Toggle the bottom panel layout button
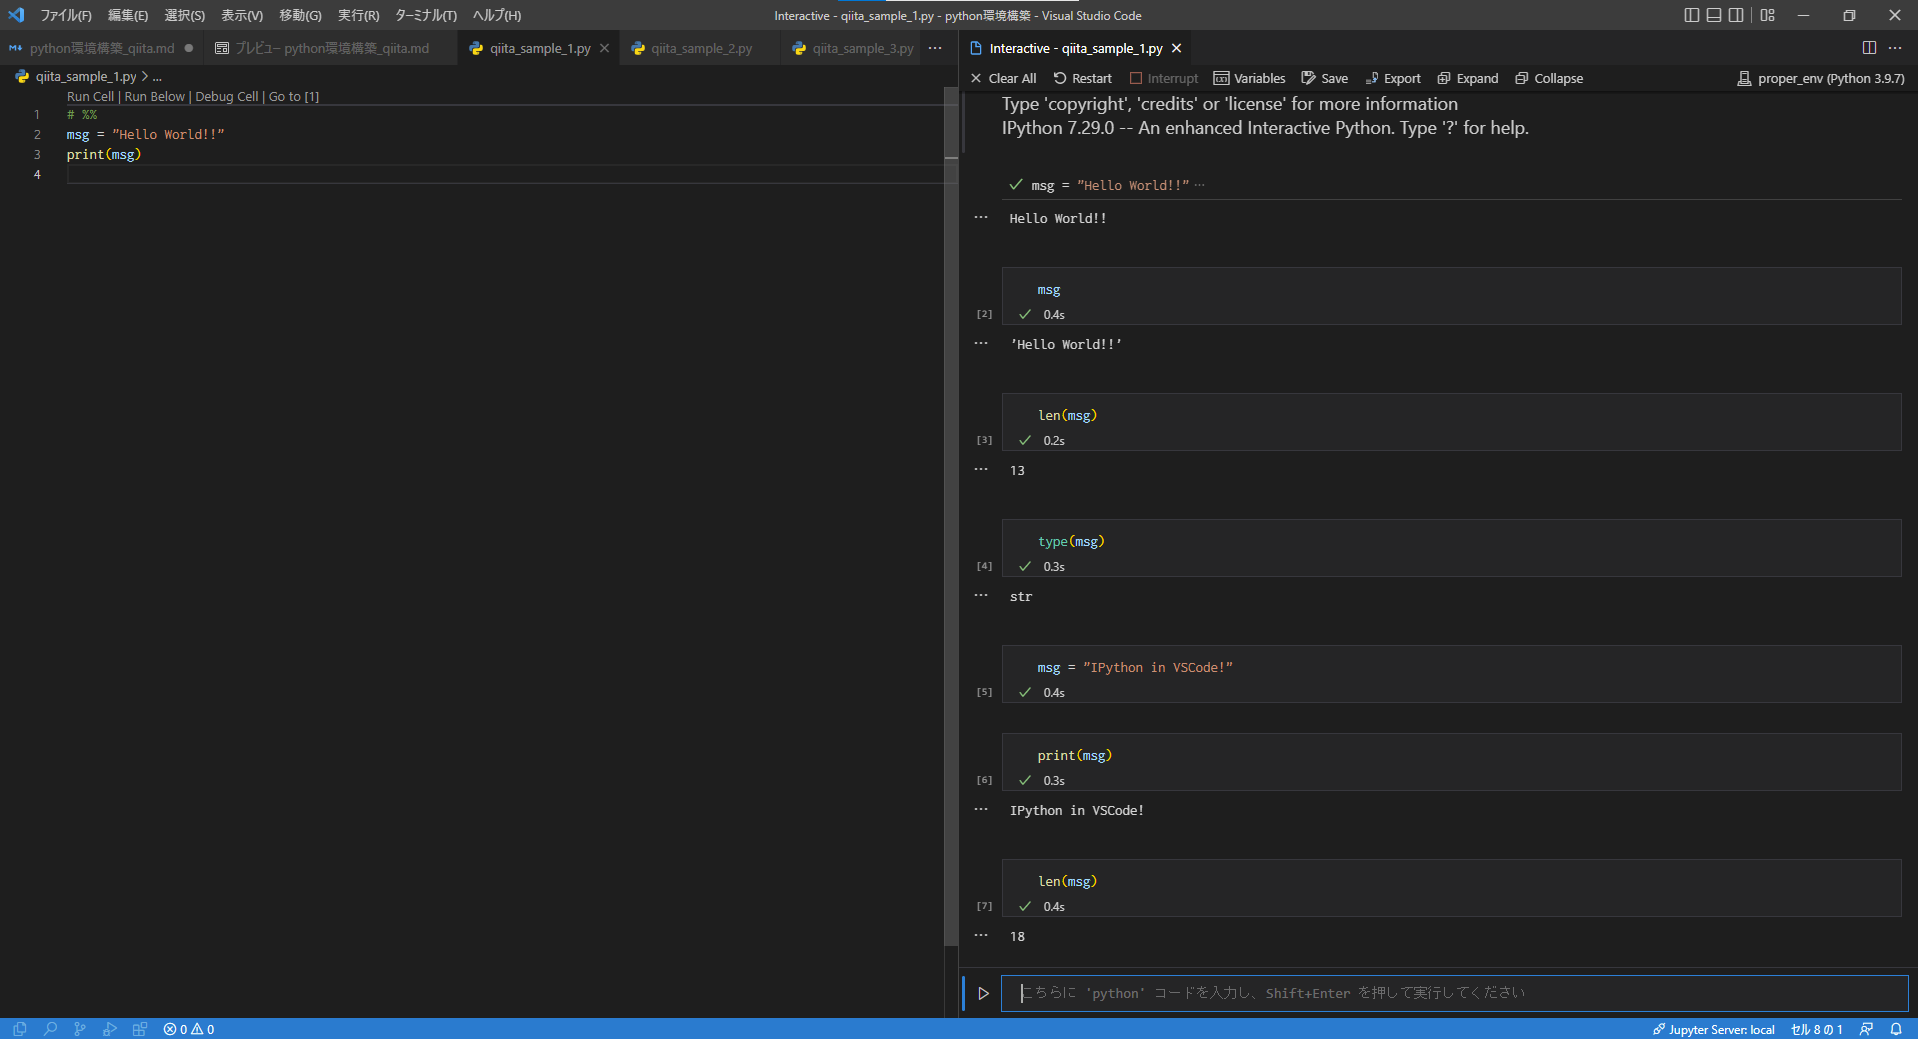The height and width of the screenshot is (1039, 1918). [1714, 15]
